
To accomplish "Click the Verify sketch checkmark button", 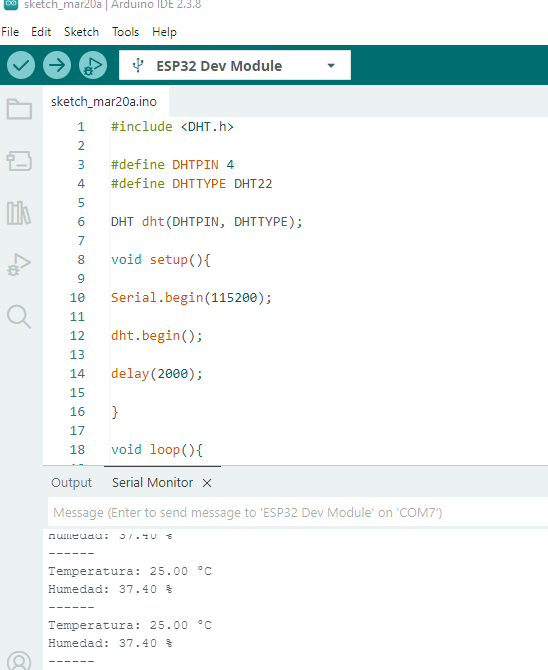I will tap(21, 65).
